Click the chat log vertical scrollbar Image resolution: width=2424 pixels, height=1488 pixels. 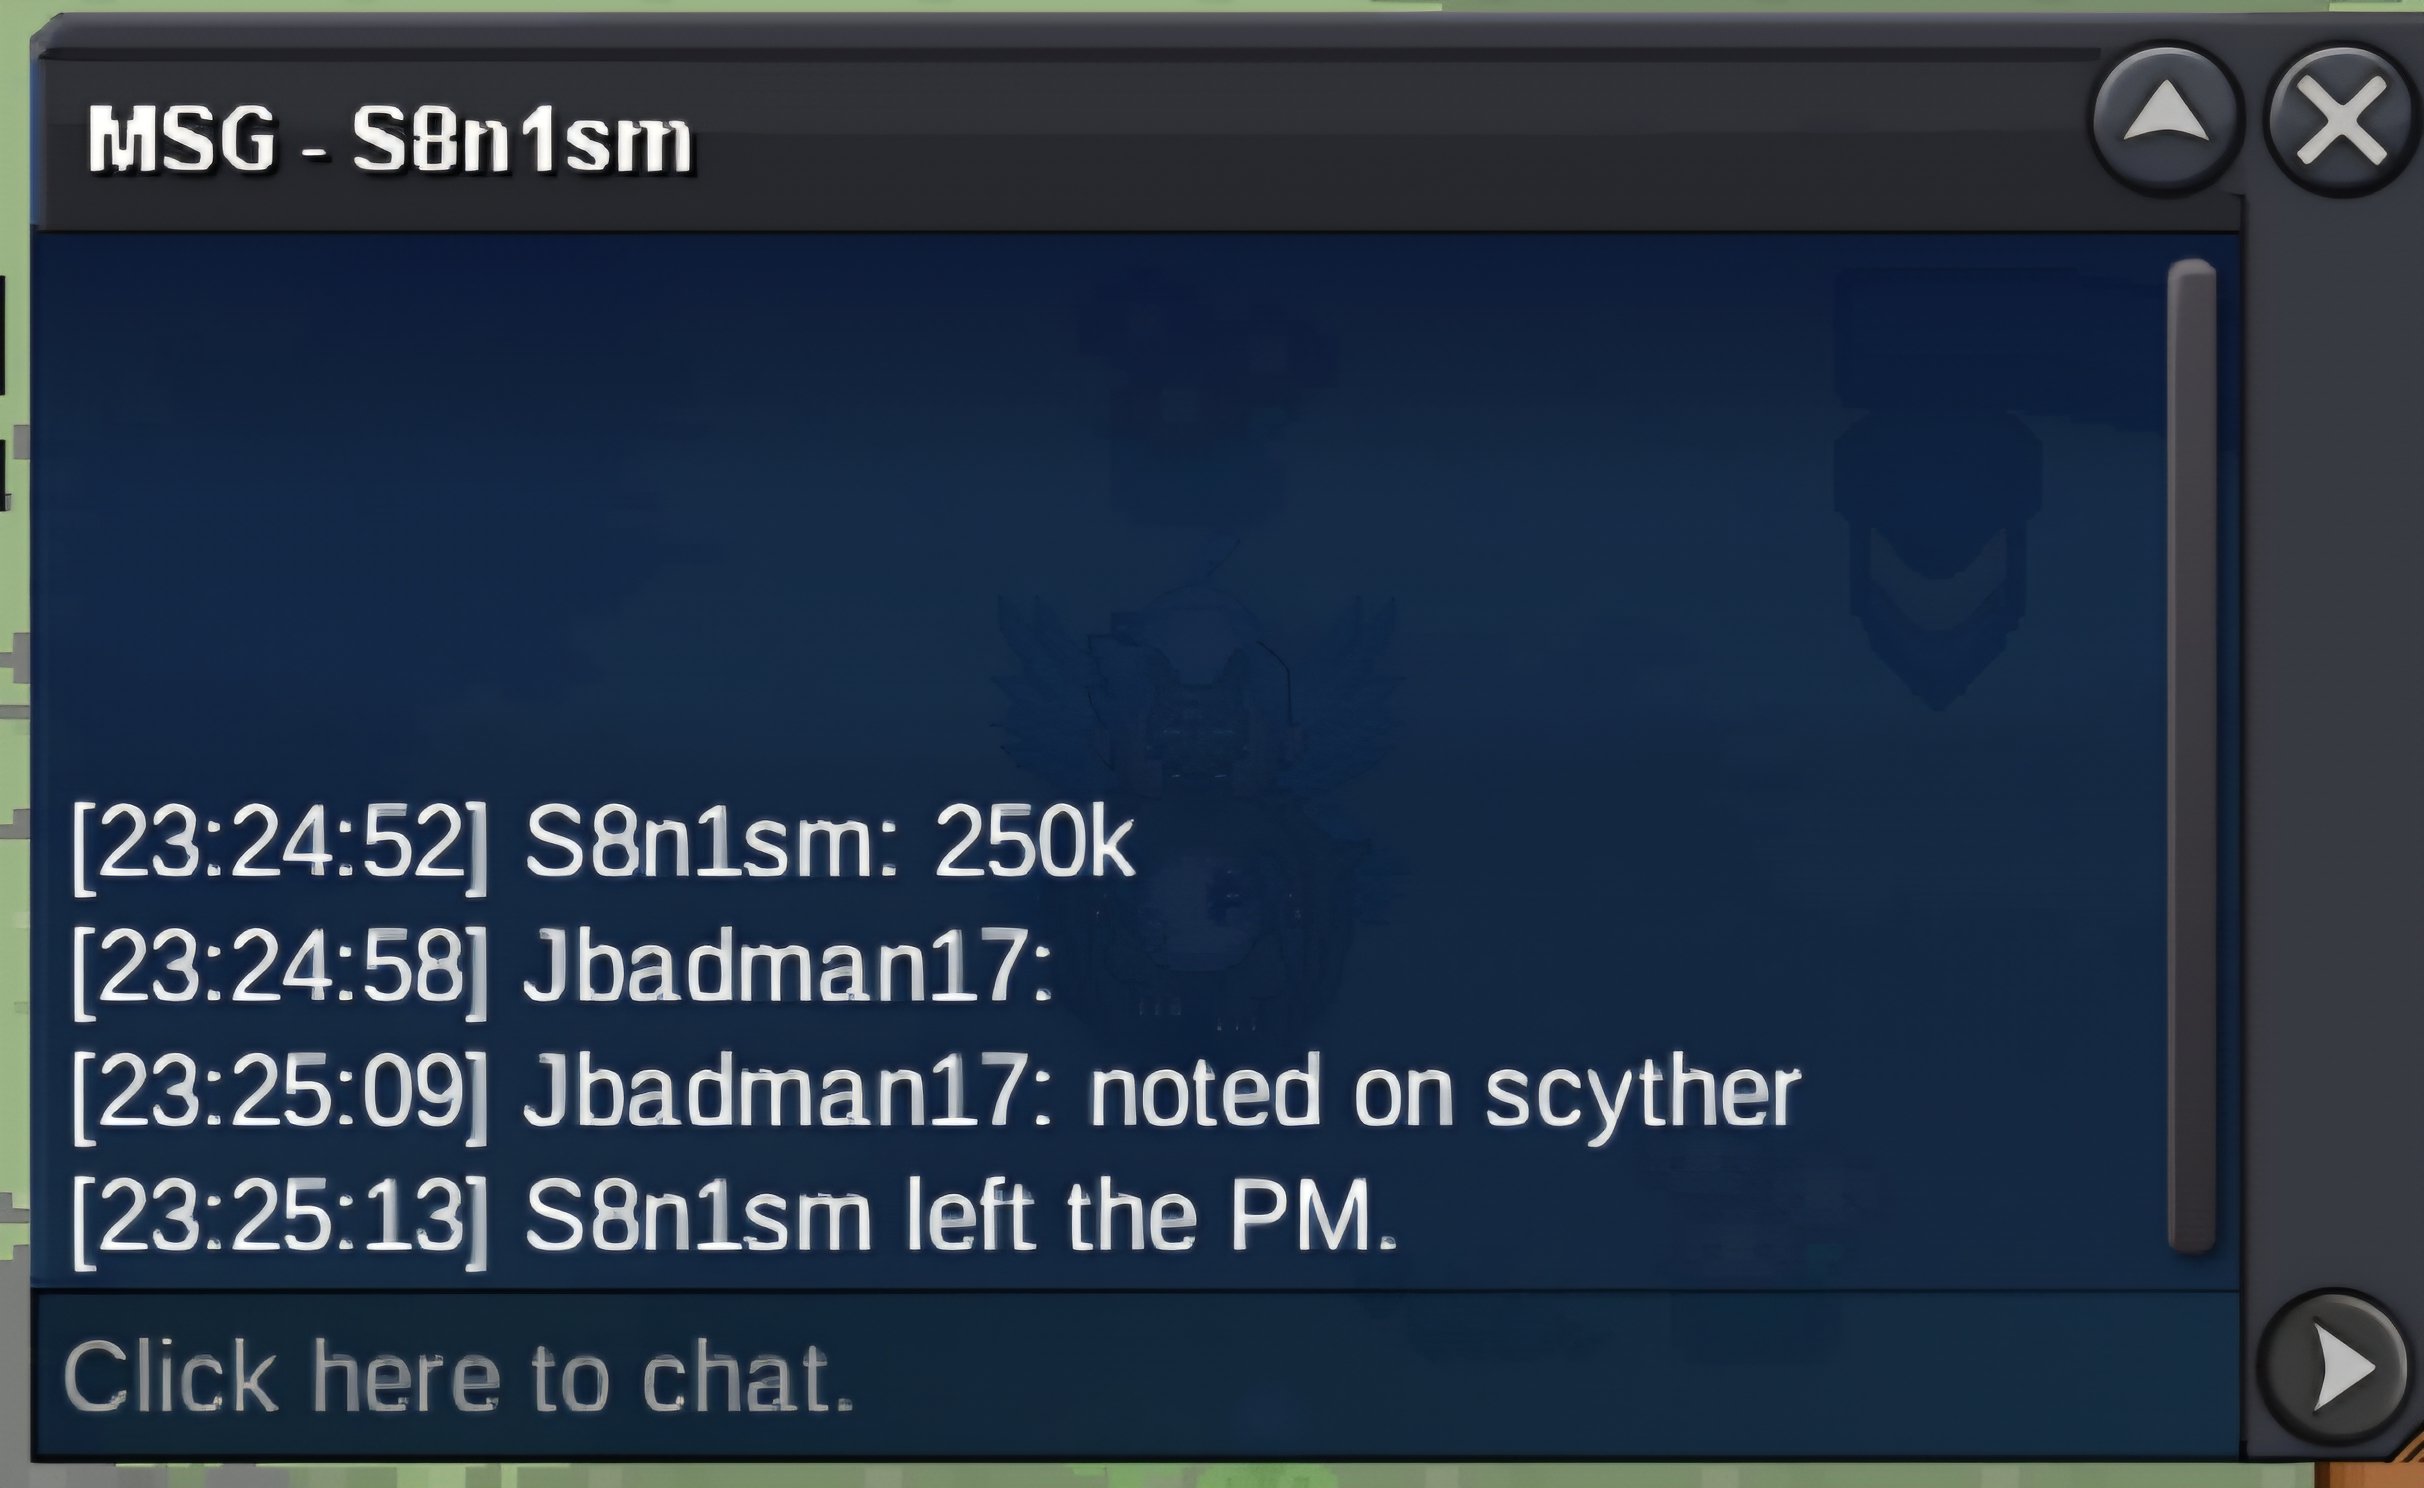[2191, 755]
